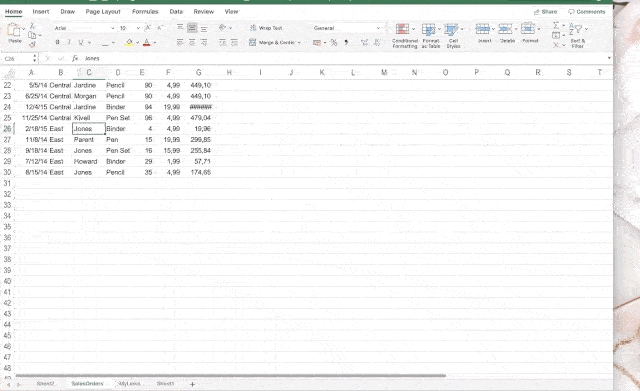Viewport: 640px width, 391px height.
Task: Decrease decimal places
Action: click(377, 42)
